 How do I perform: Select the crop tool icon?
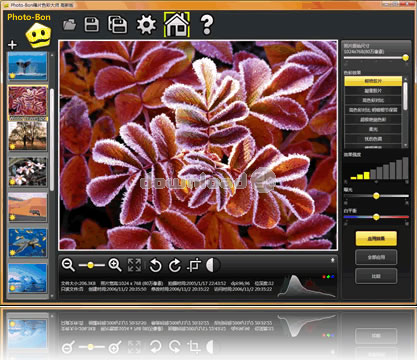[x=194, y=265]
